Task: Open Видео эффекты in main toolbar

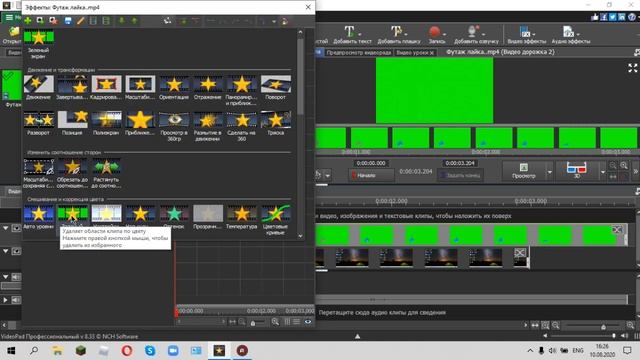Action: [526, 35]
